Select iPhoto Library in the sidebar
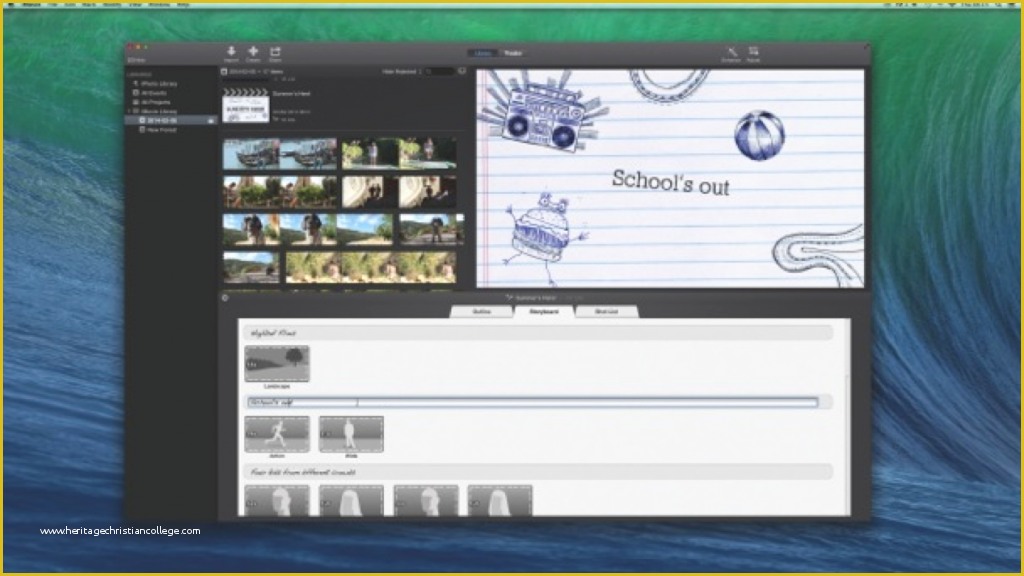Viewport: 1024px width, 576px height. tap(155, 84)
